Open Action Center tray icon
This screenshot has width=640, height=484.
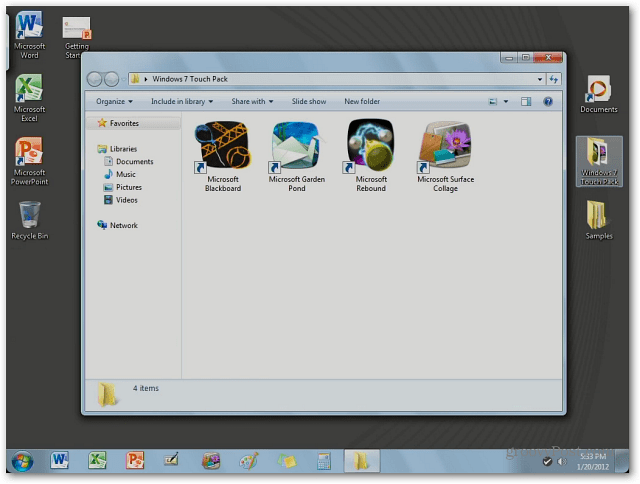tap(547, 462)
